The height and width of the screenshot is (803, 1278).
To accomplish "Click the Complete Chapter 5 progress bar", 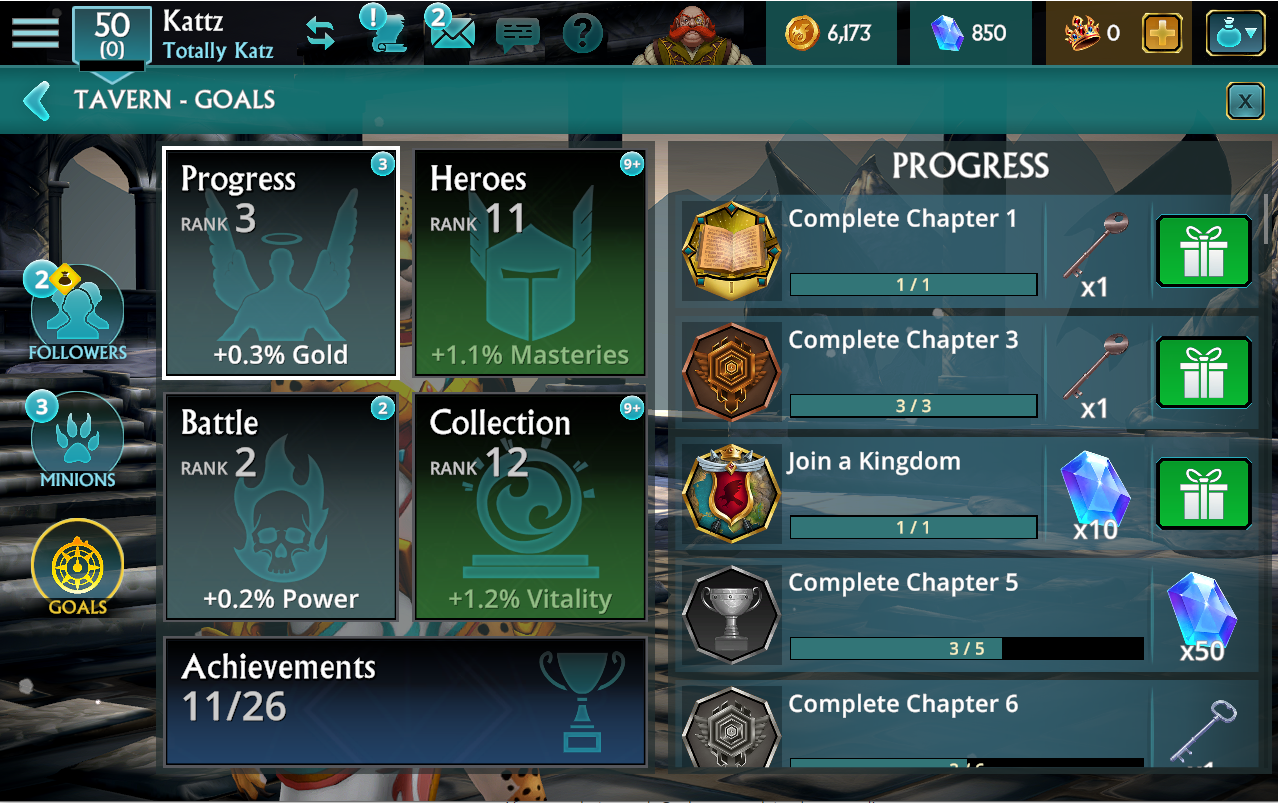I will (x=967, y=649).
